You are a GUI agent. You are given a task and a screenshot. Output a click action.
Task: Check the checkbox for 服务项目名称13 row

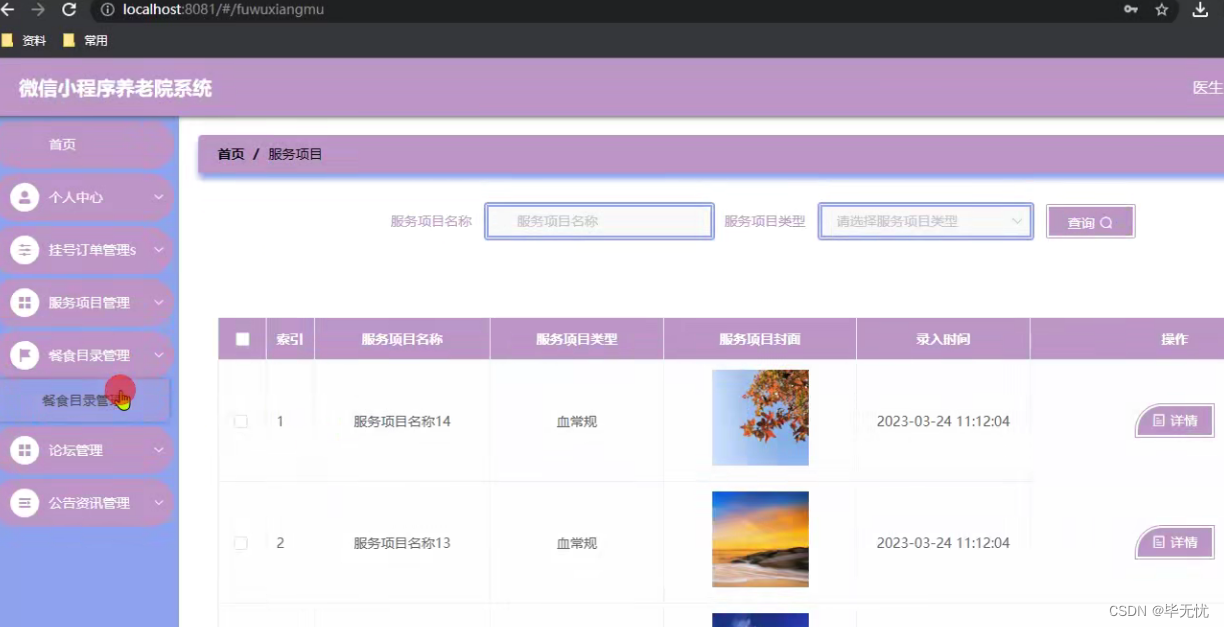click(x=241, y=543)
